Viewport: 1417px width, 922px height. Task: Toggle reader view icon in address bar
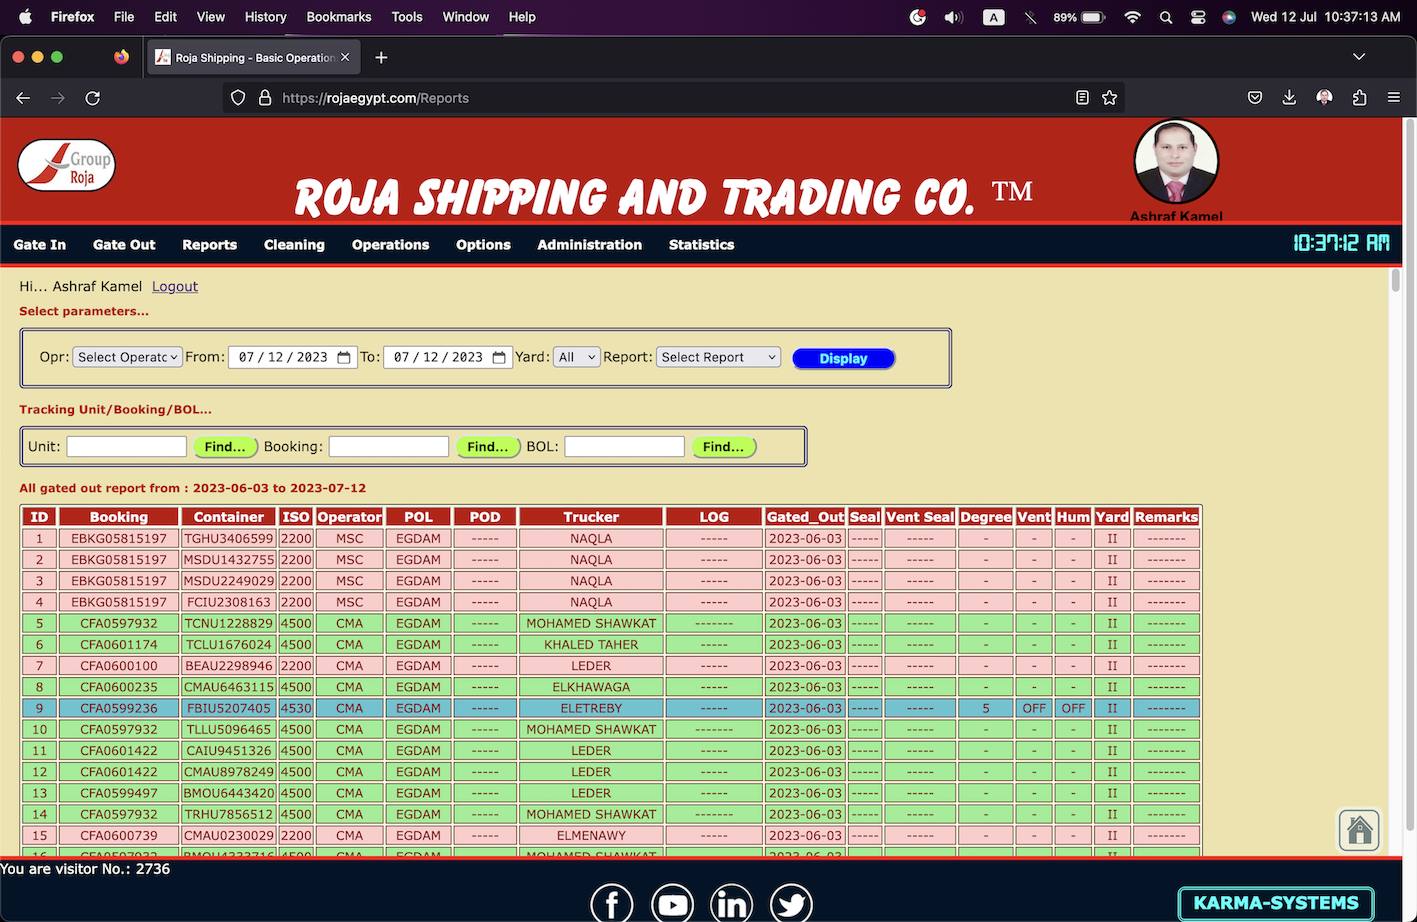1082,98
